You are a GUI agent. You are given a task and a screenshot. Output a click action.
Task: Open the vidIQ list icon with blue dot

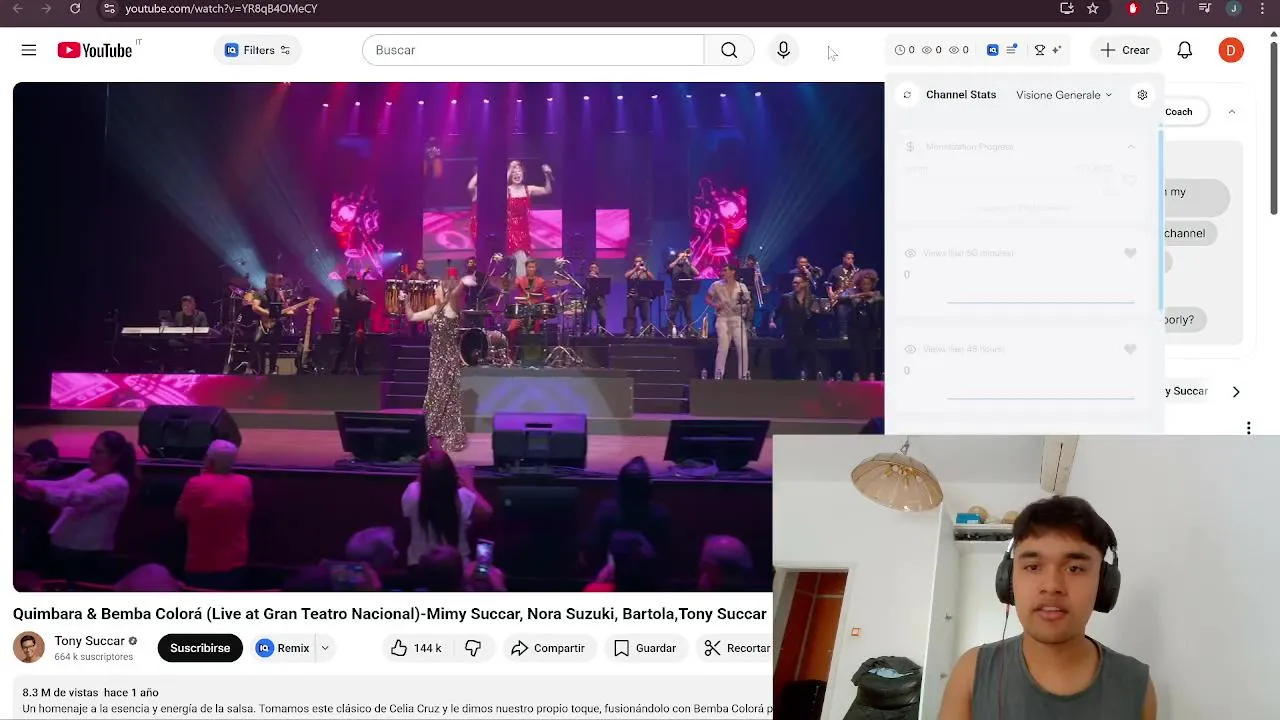coord(1011,50)
